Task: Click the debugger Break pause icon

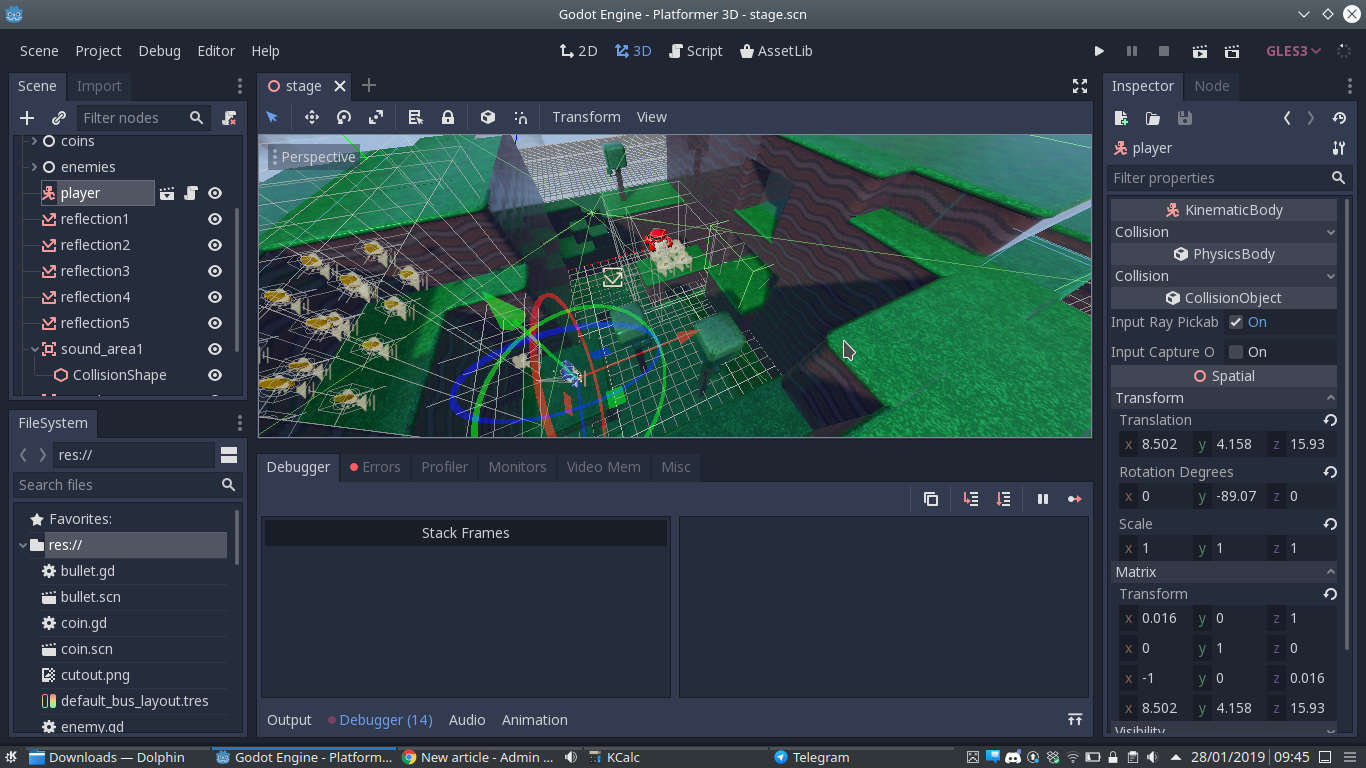Action: [1043, 499]
